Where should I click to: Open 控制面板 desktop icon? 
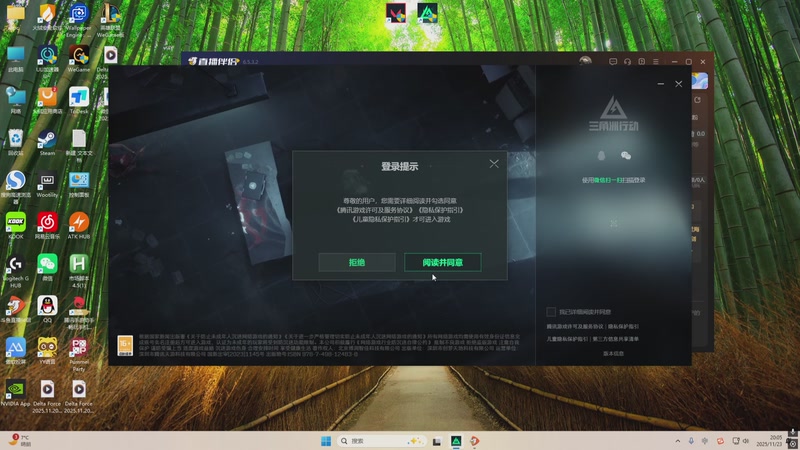(x=79, y=184)
